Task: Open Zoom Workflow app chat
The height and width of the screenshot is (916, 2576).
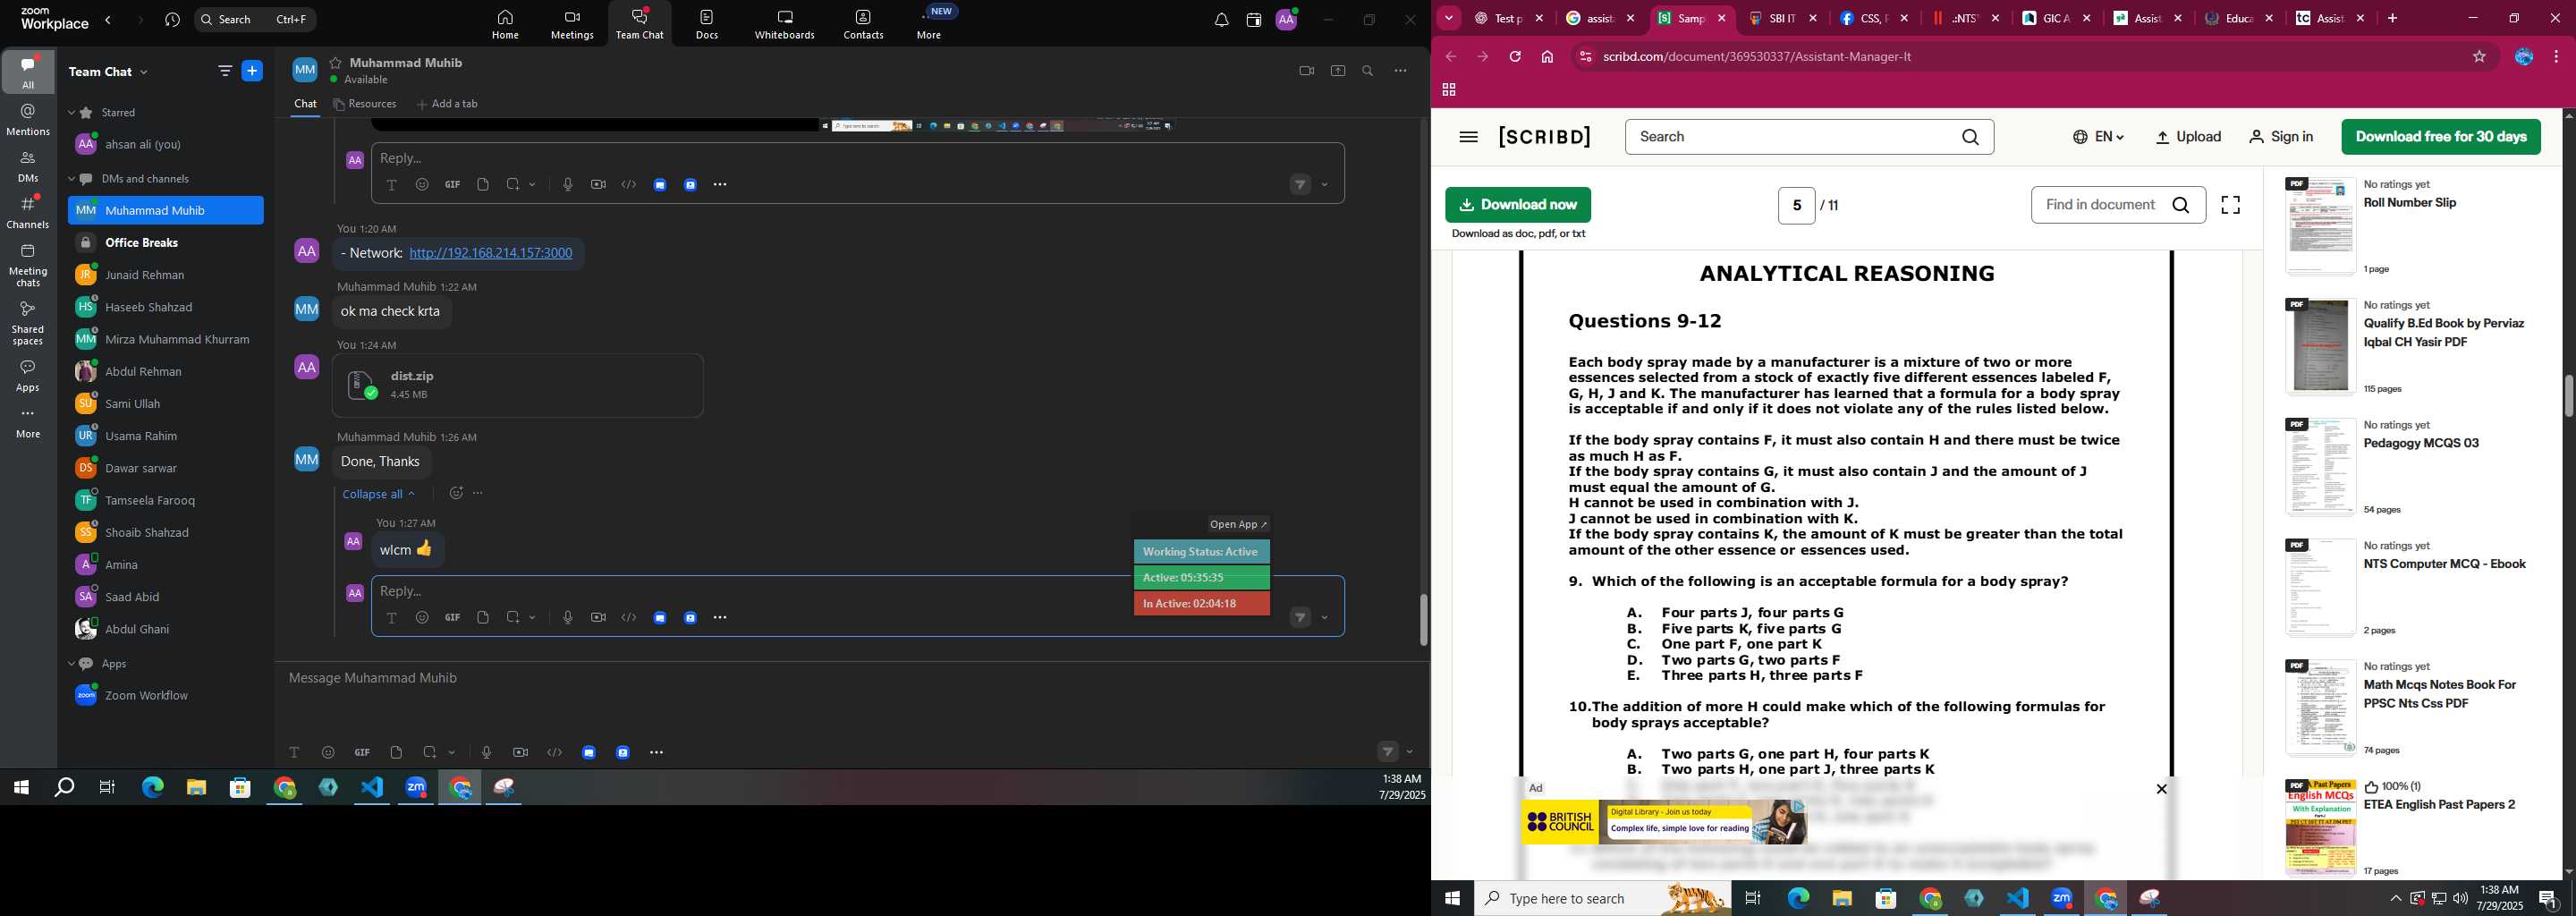Action: click(166, 696)
